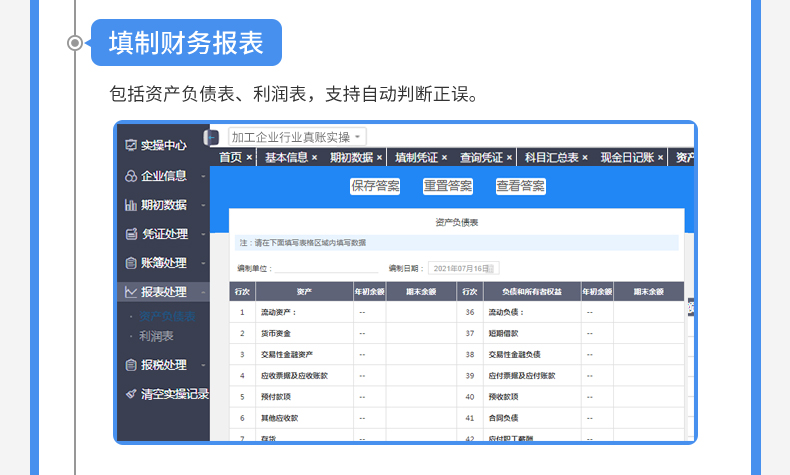The width and height of the screenshot is (790, 475).
Task: Close the 基本信息 tab
Action: (315, 158)
